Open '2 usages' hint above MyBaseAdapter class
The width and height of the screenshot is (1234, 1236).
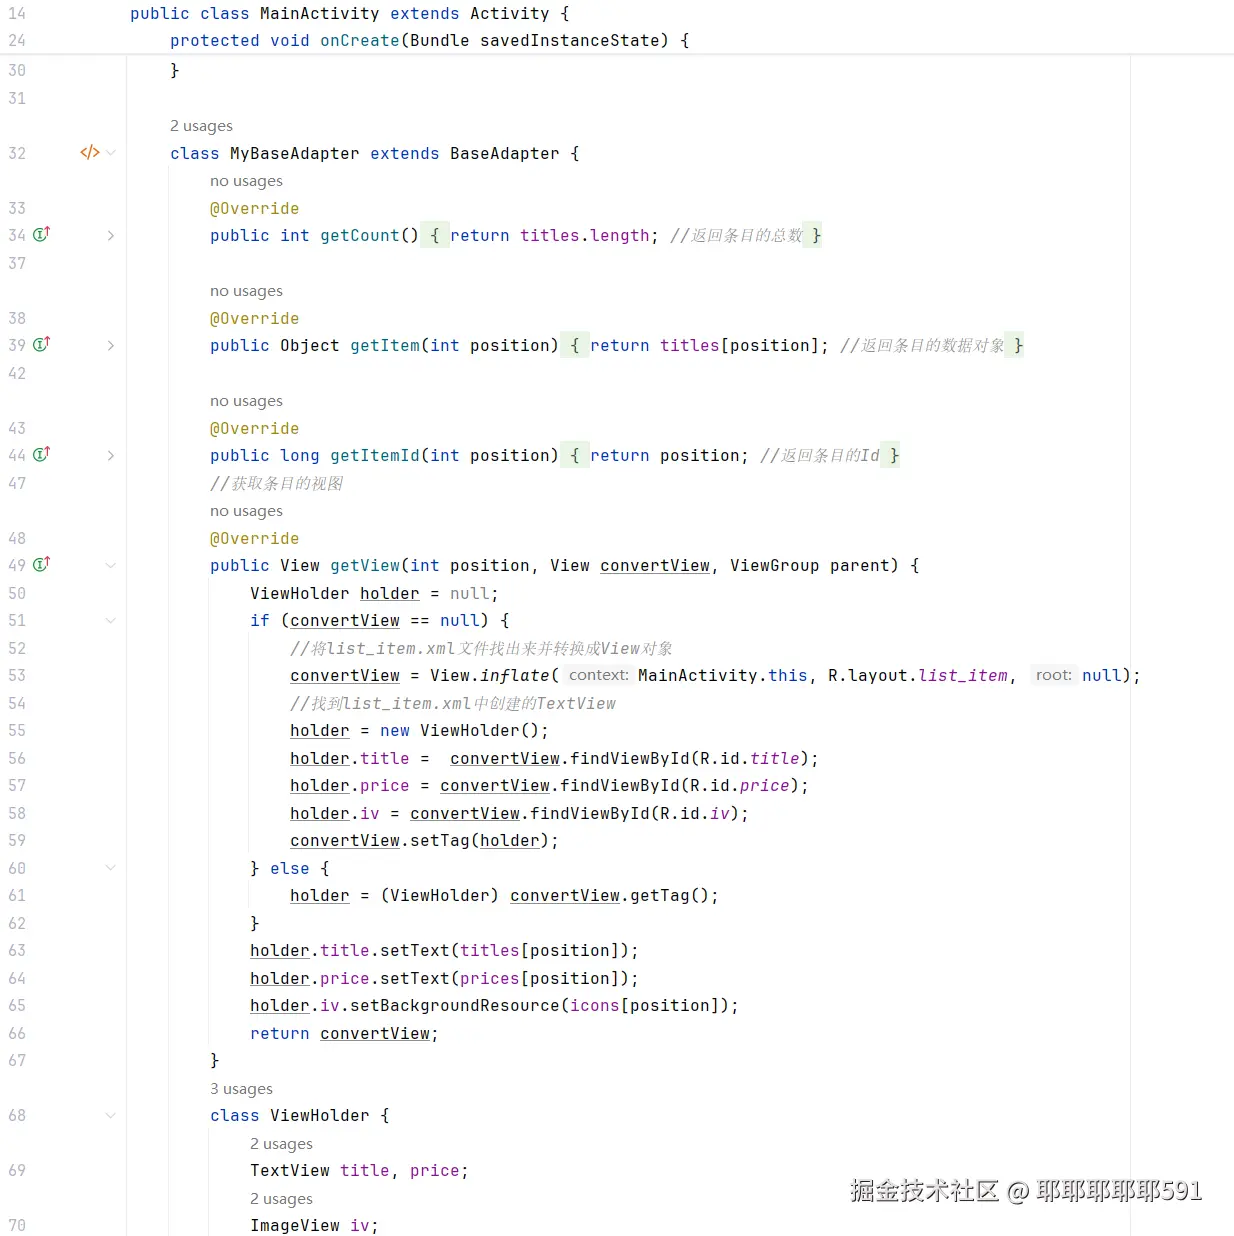click(x=201, y=126)
